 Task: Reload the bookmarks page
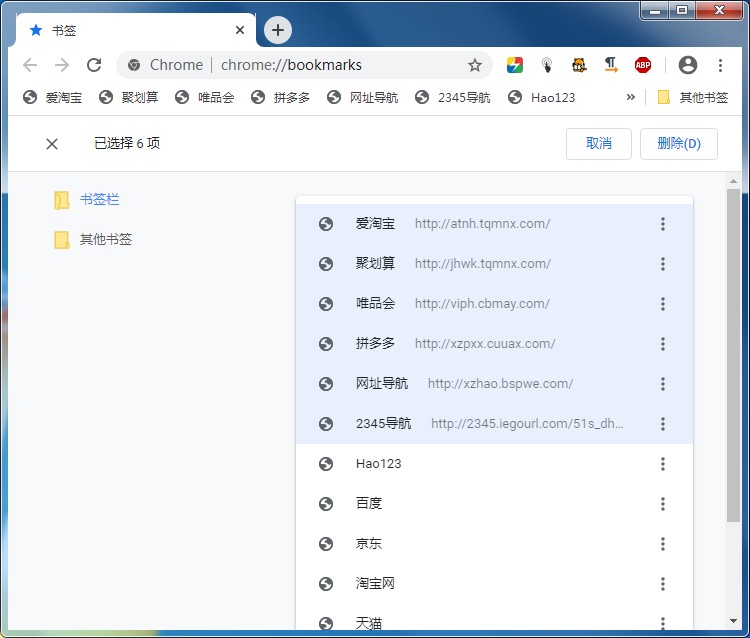[94, 65]
